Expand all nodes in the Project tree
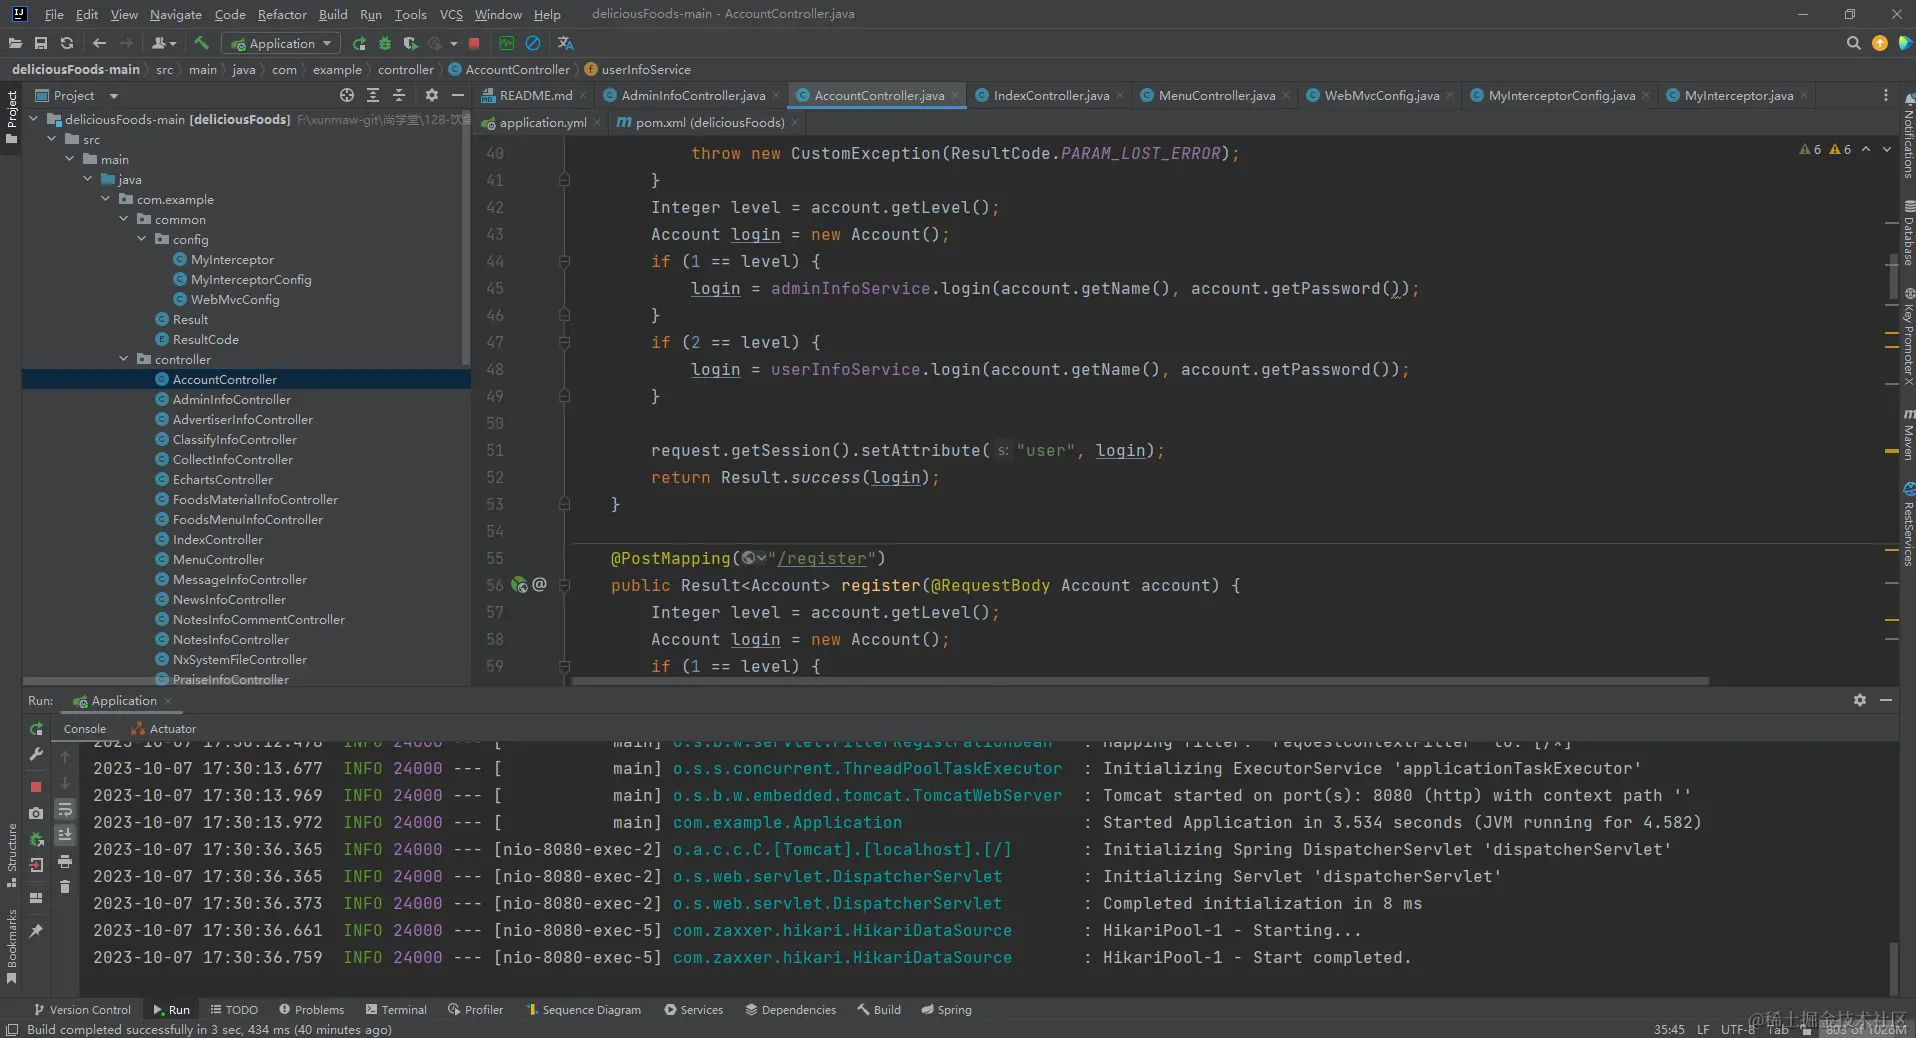This screenshot has height=1038, width=1916. click(373, 95)
